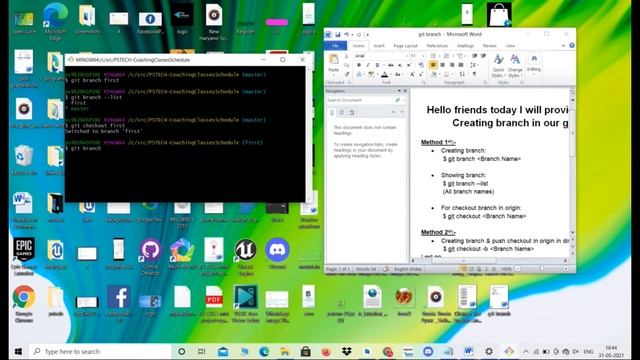Open Settings gear on taskbar
This screenshot has height=360, width=640.
pyautogui.click(x=489, y=351)
